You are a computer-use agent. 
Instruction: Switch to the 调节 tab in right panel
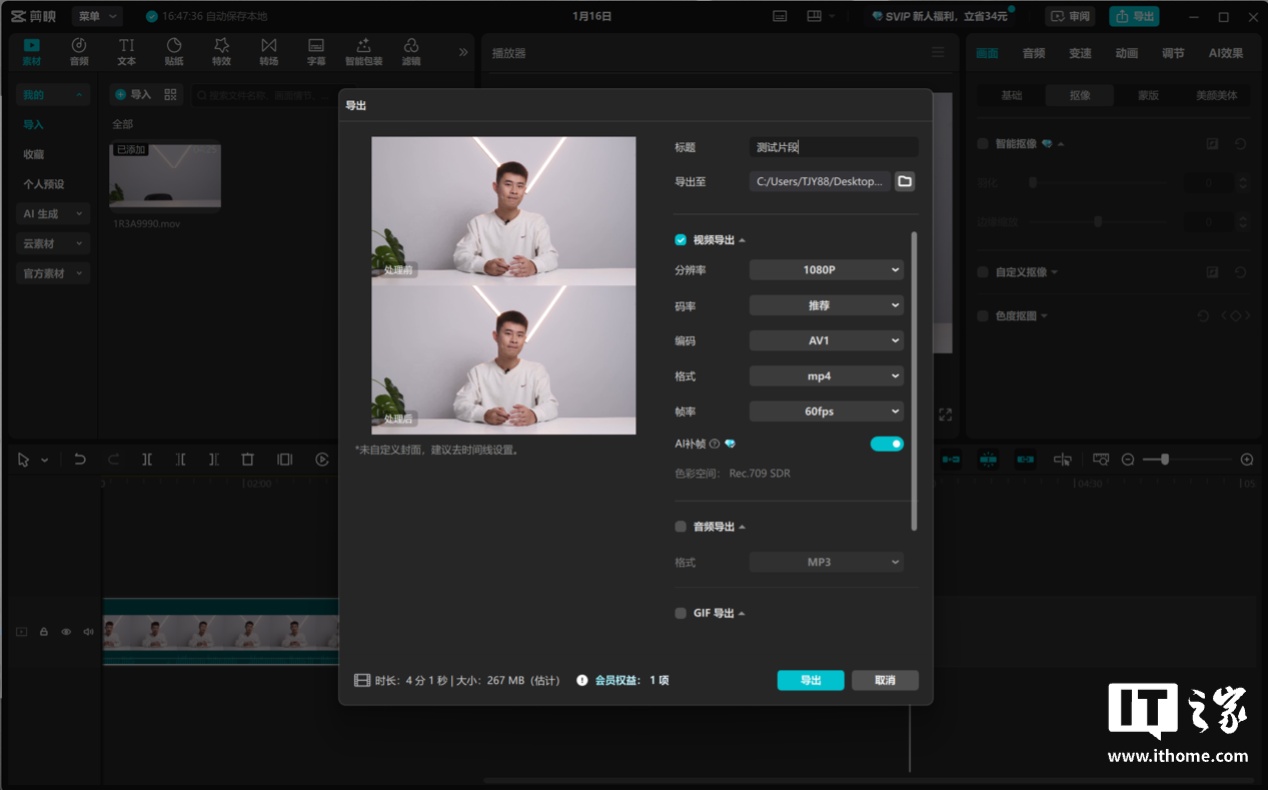coord(1173,53)
